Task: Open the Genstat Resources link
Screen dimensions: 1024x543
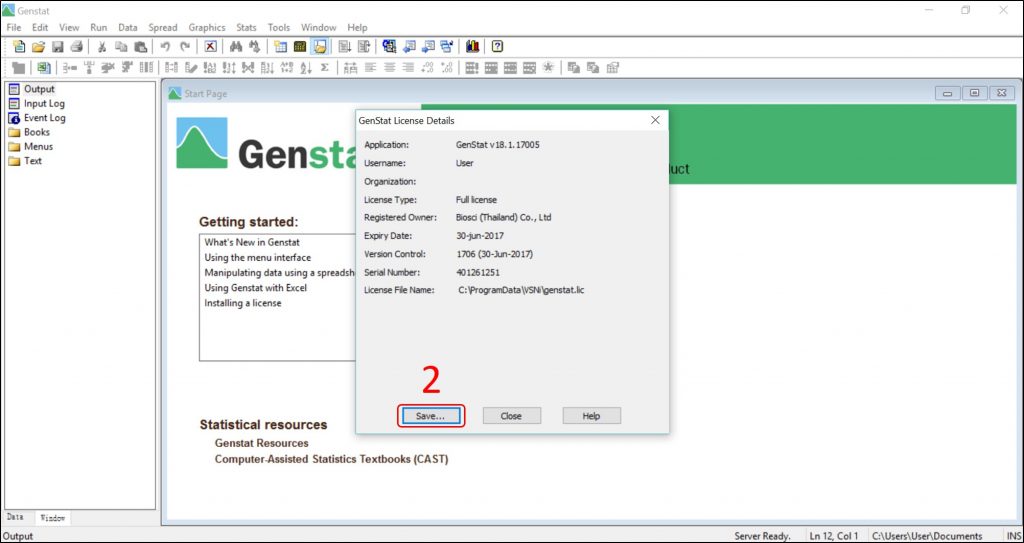Action: (261, 443)
